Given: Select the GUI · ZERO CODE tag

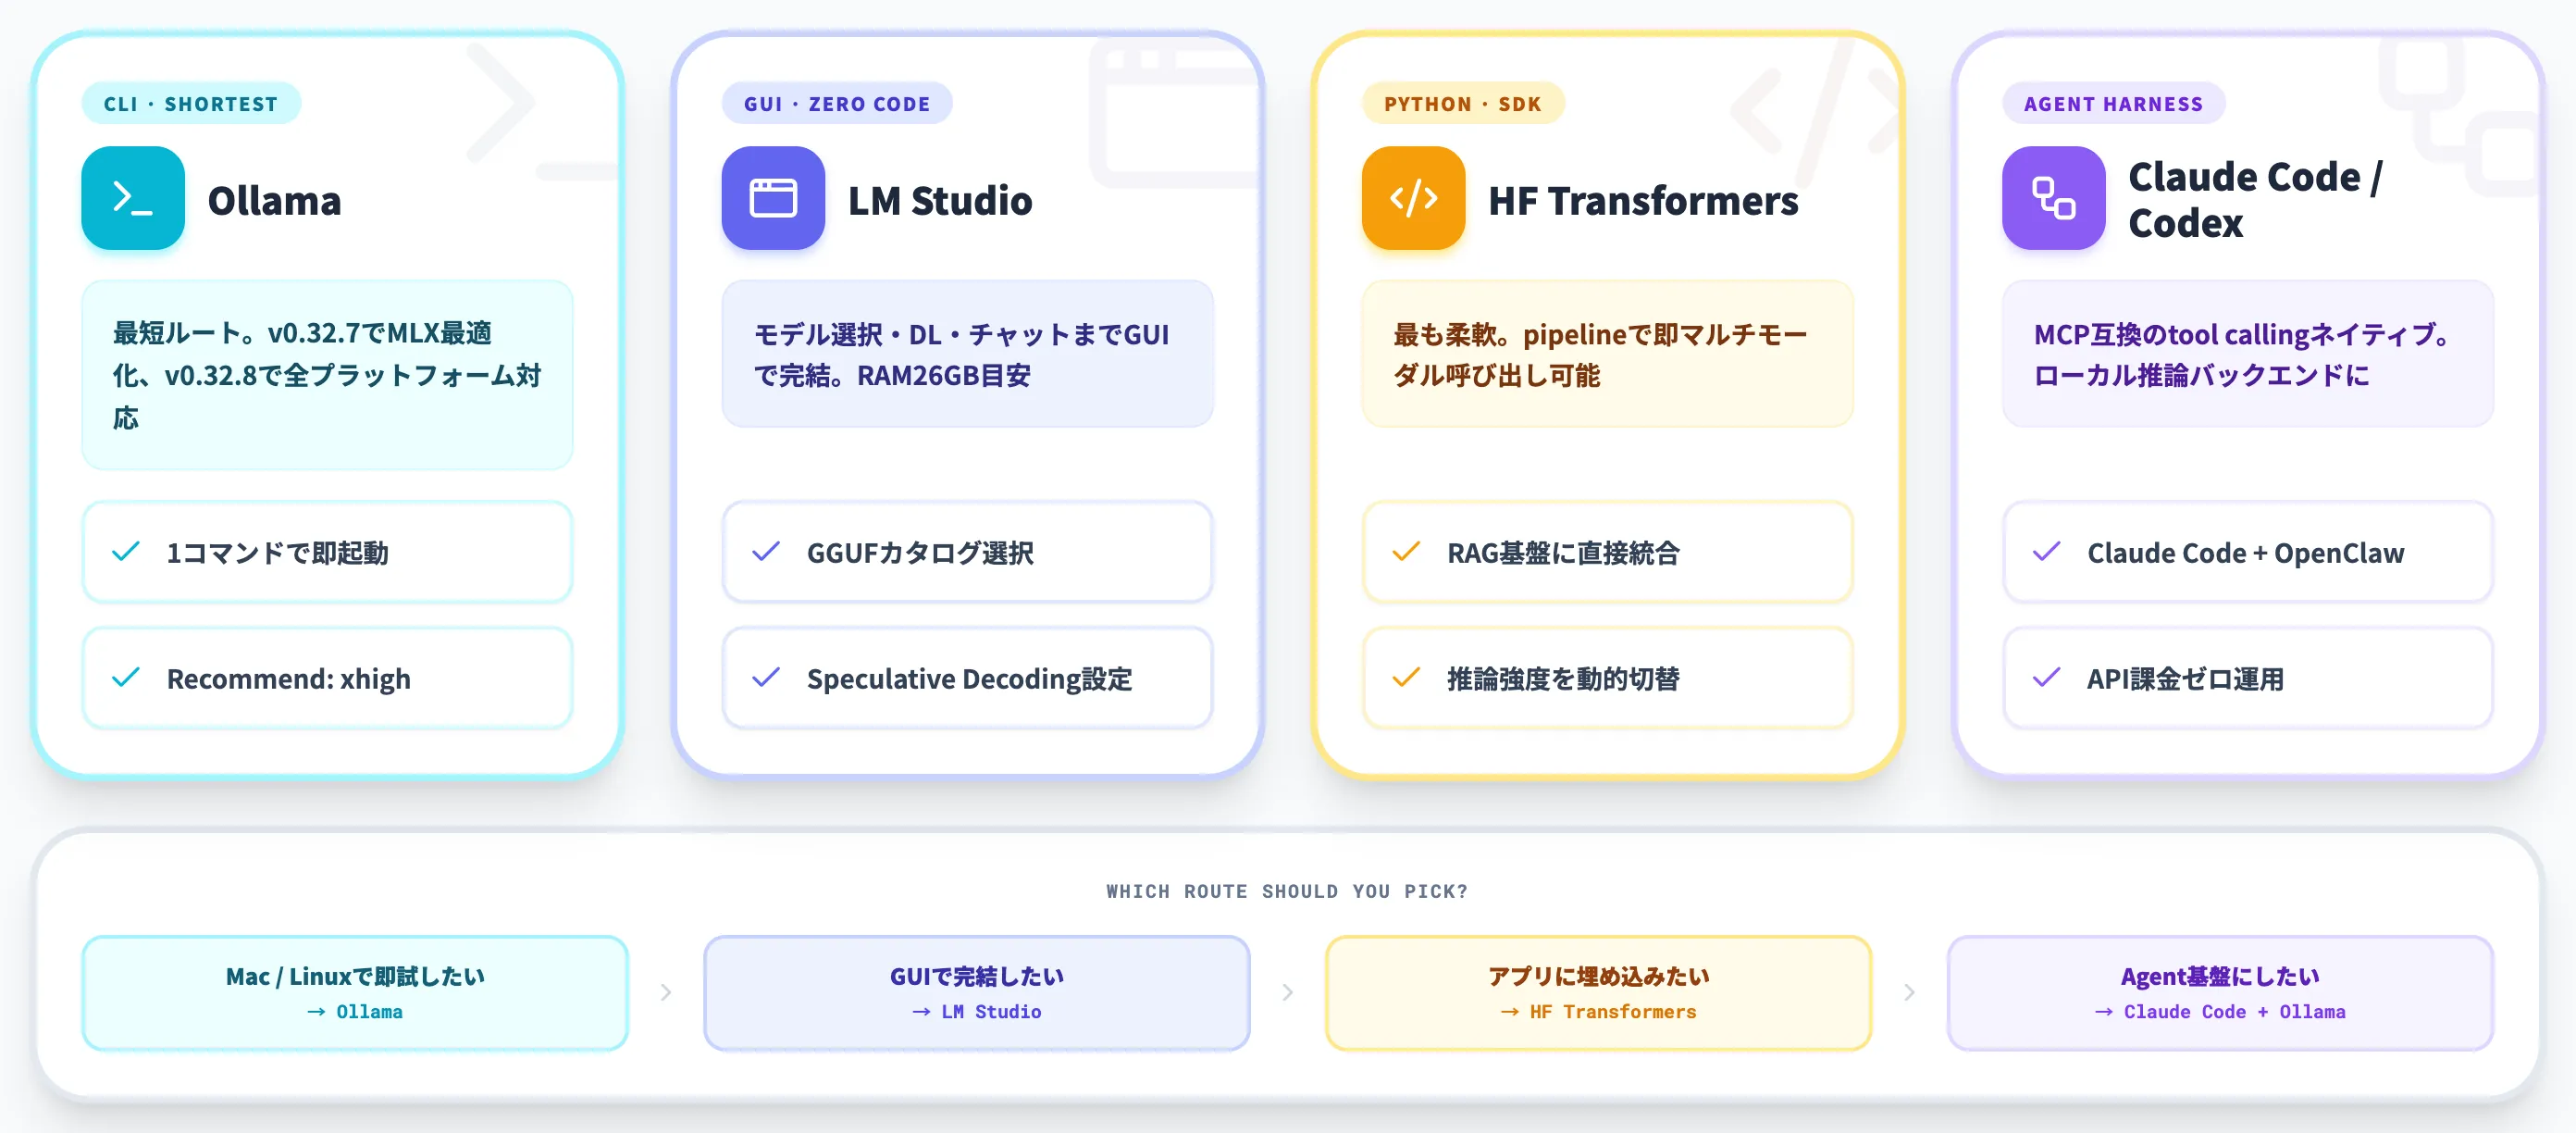Looking at the screenshot, I should pyautogui.click(x=837, y=104).
